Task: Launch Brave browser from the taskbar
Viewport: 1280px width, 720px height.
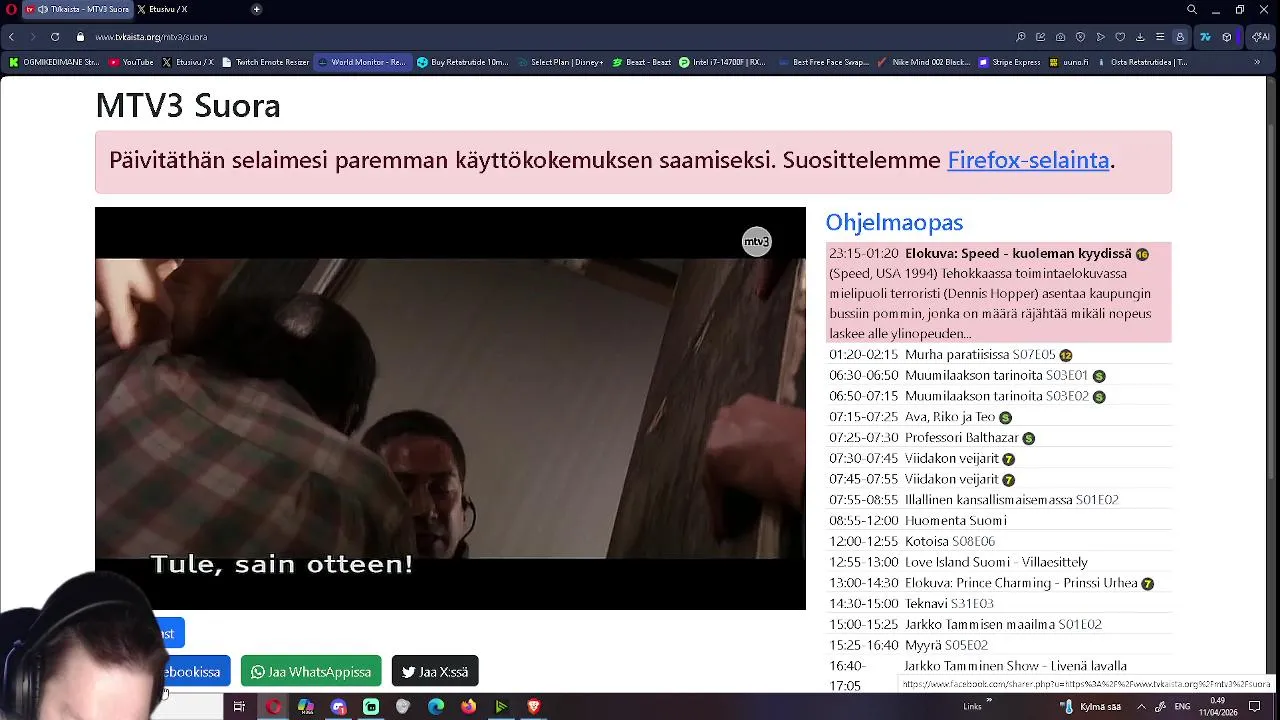Action: point(534,707)
